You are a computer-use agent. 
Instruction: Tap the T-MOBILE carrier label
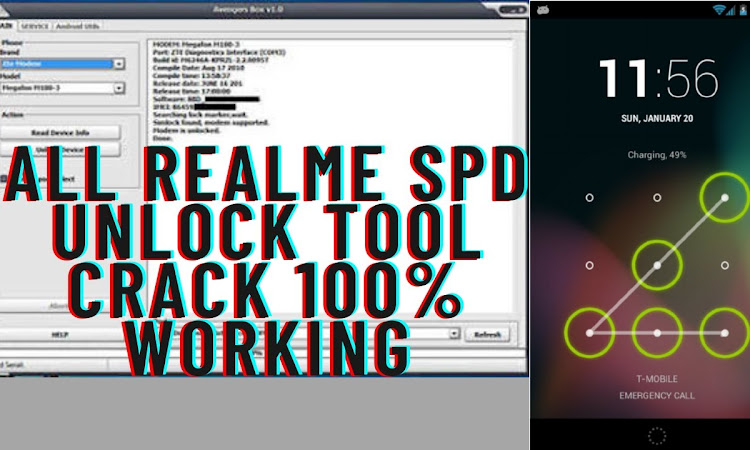[x=657, y=379]
